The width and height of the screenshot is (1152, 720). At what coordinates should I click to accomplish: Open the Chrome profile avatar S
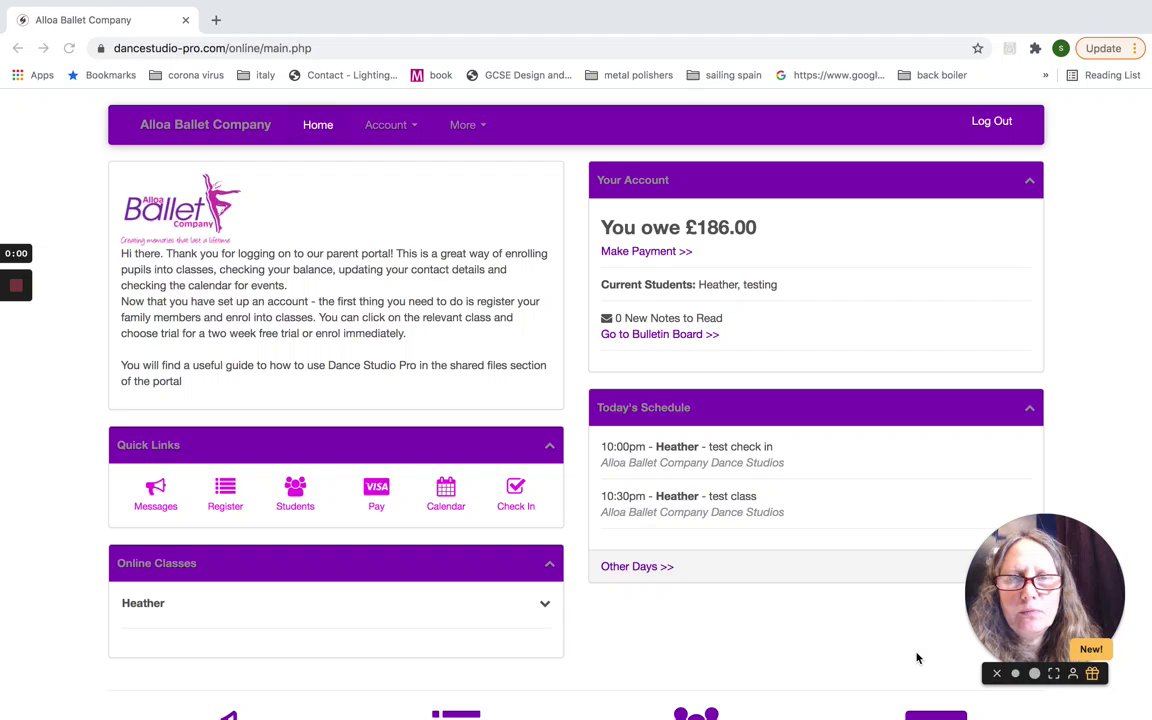tap(1060, 48)
